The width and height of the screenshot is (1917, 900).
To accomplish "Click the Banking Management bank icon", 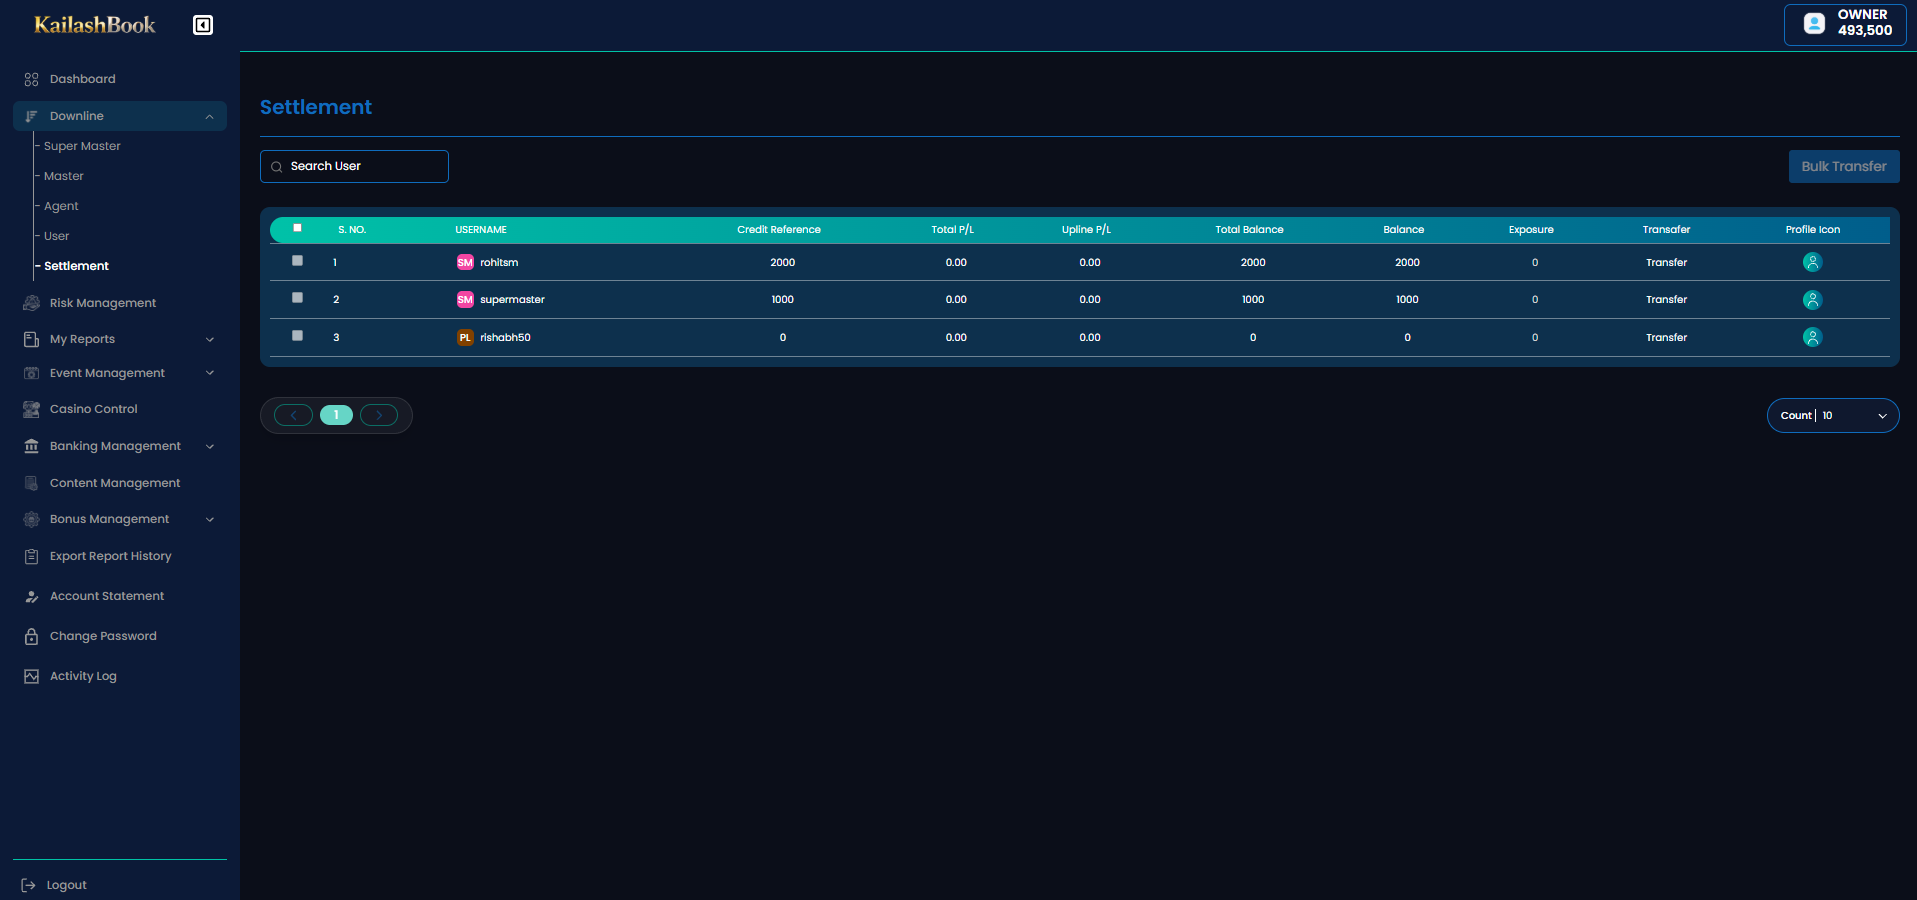I will tap(31, 446).
